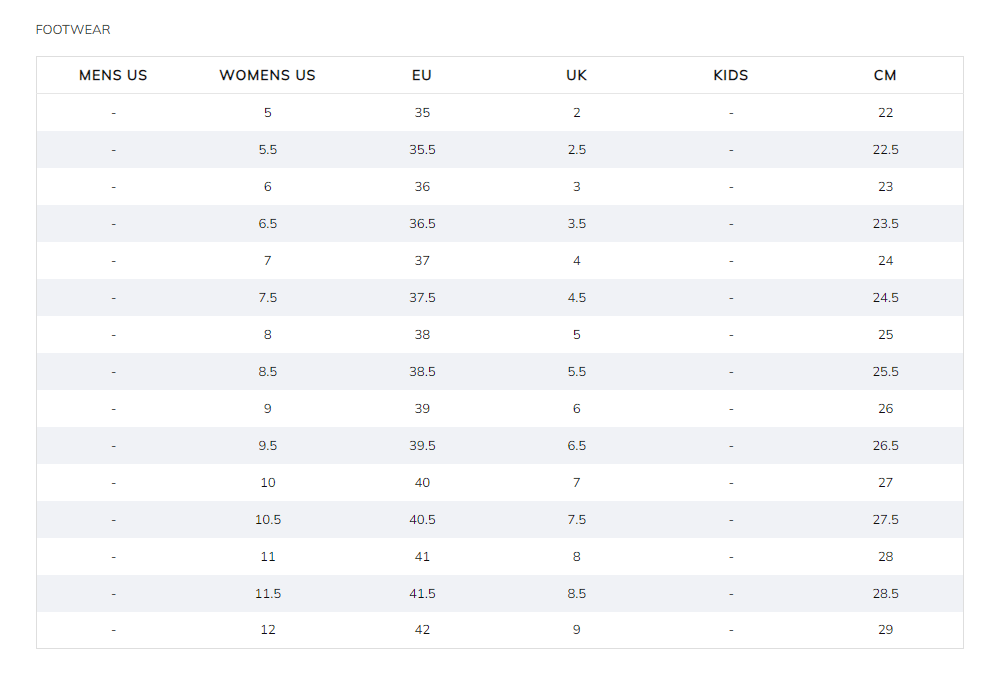Select Womens US size 7.5 cell

(x=267, y=298)
